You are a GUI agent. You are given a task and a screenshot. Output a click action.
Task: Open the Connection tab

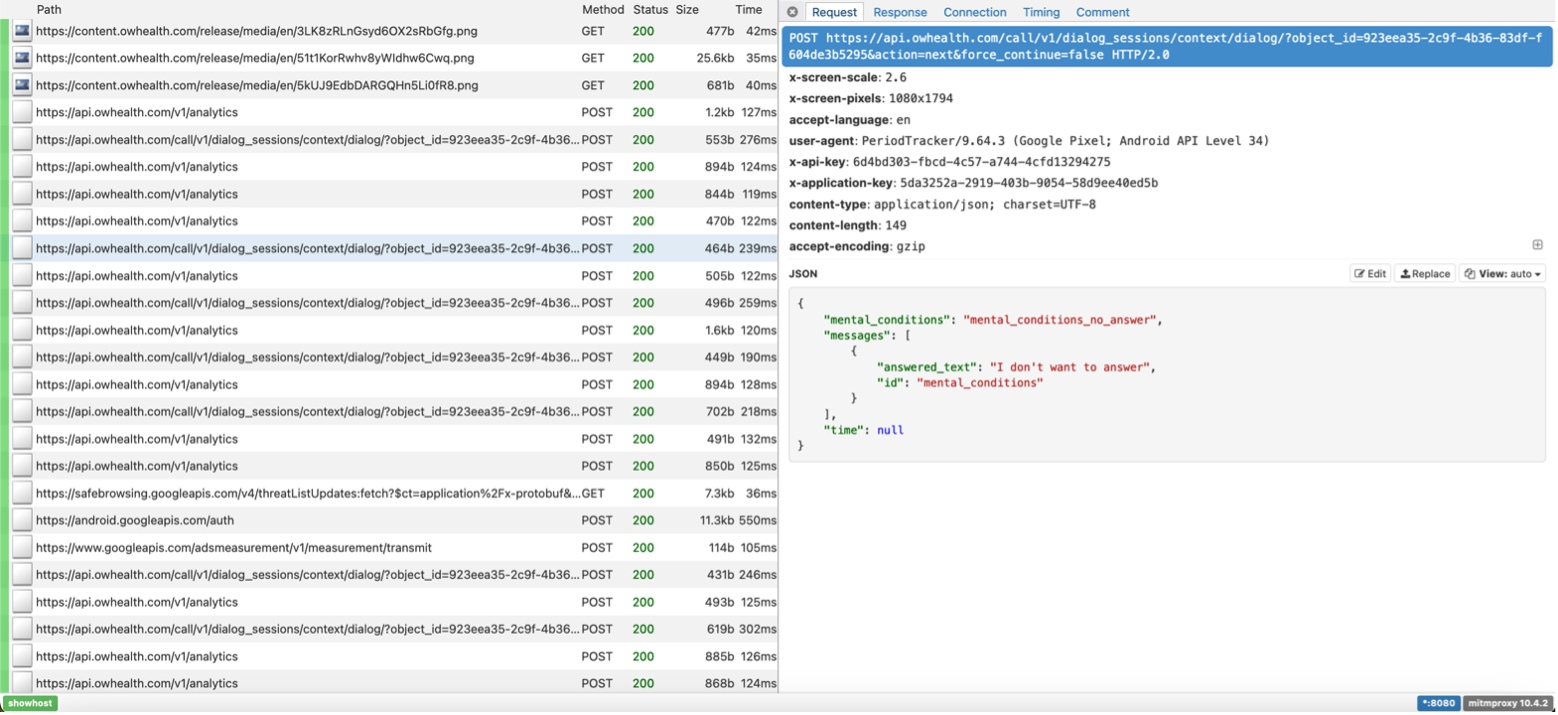(974, 12)
